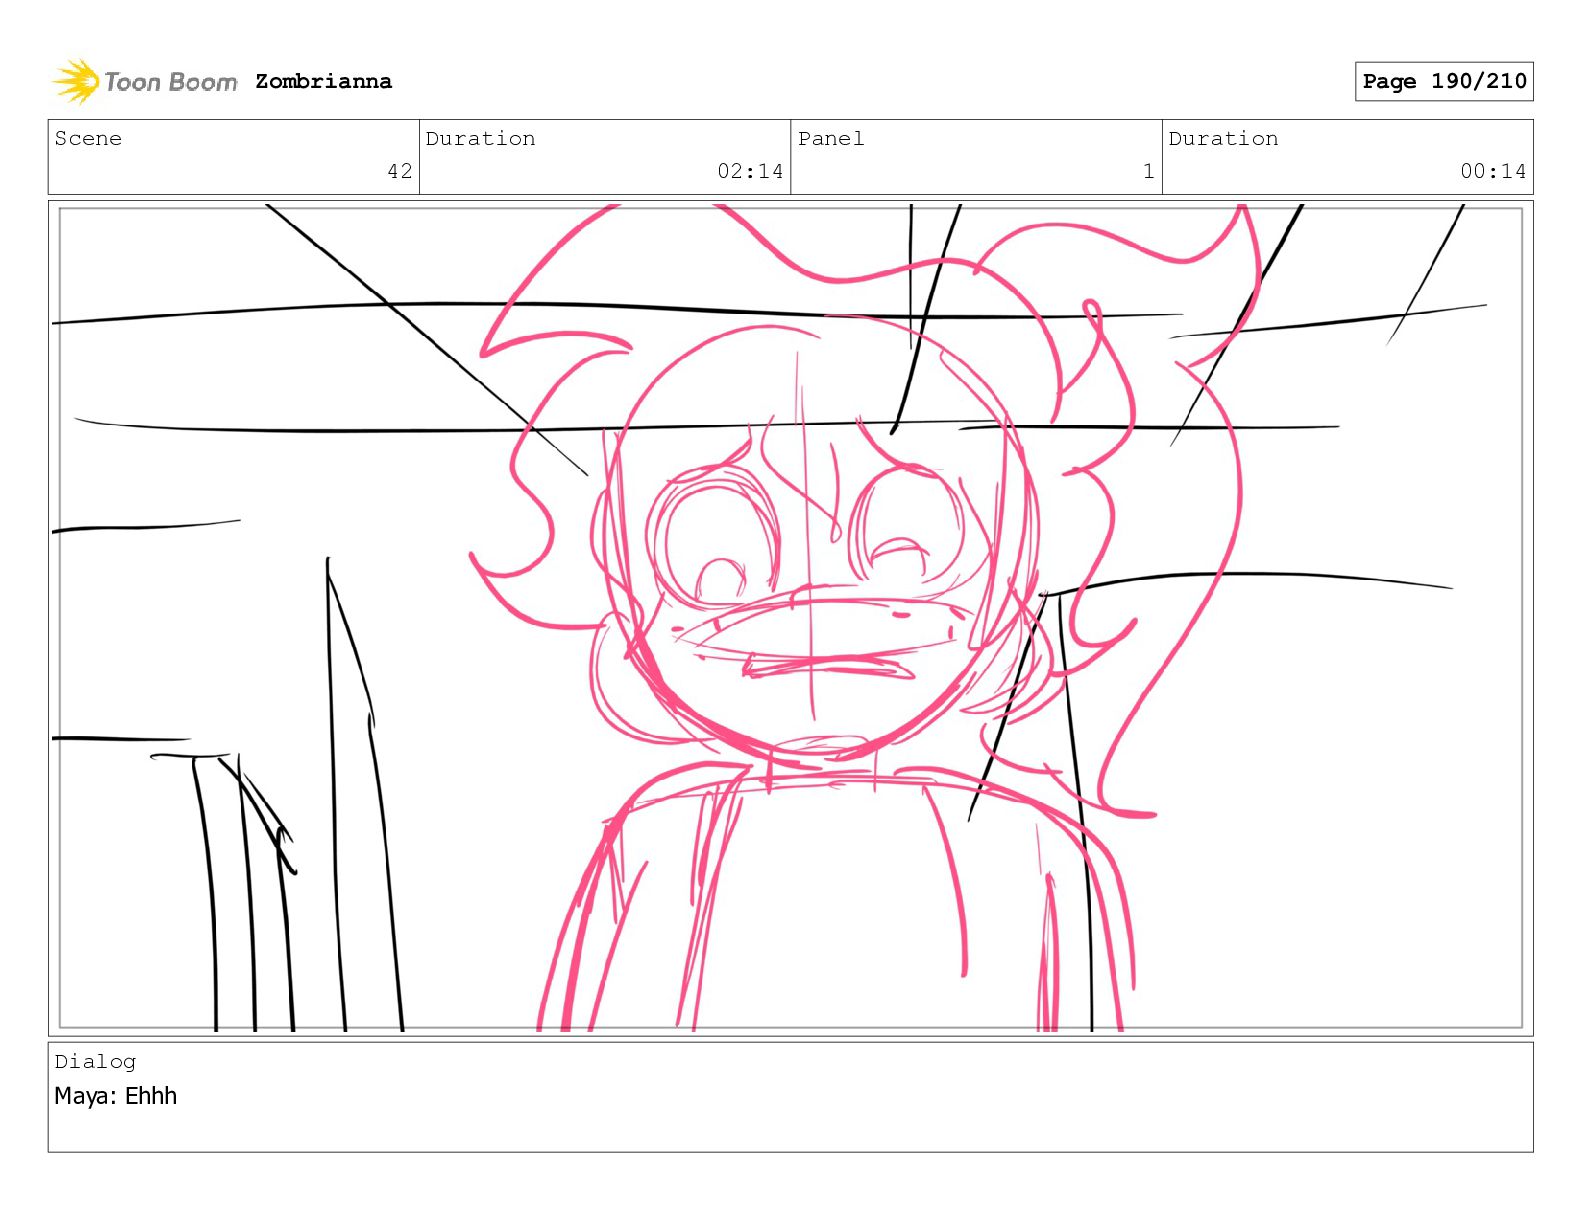Click the storyboard panel sketch of Maya
1584x1224 pixels.
click(x=791, y=618)
